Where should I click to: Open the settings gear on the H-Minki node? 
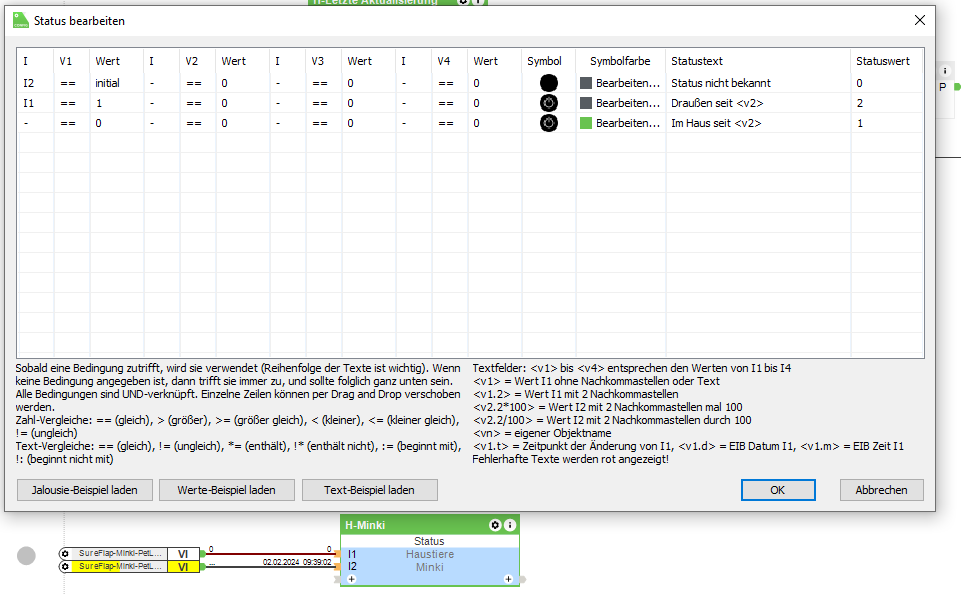tap(494, 525)
